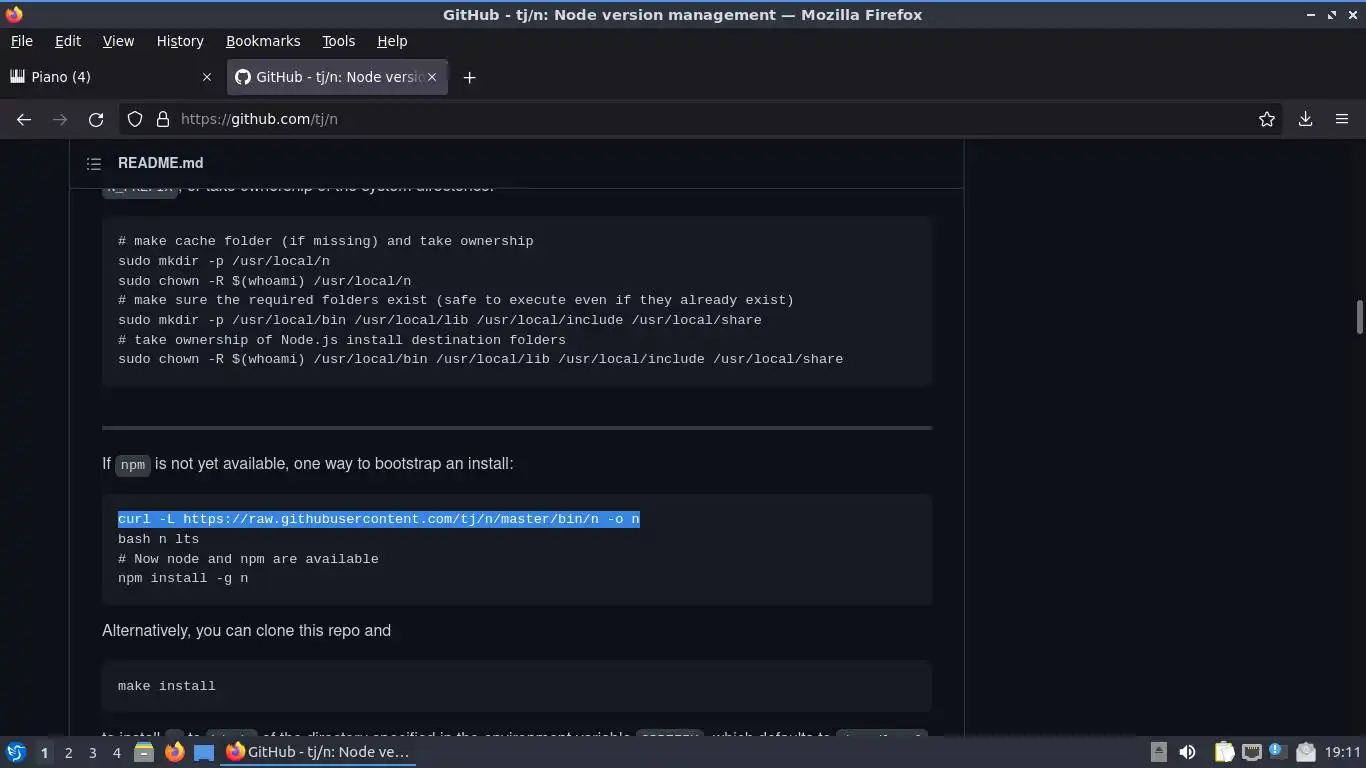Image resolution: width=1366 pixels, height=768 pixels.
Task: Switch to the GitHub tj/n tab
Action: click(338, 77)
